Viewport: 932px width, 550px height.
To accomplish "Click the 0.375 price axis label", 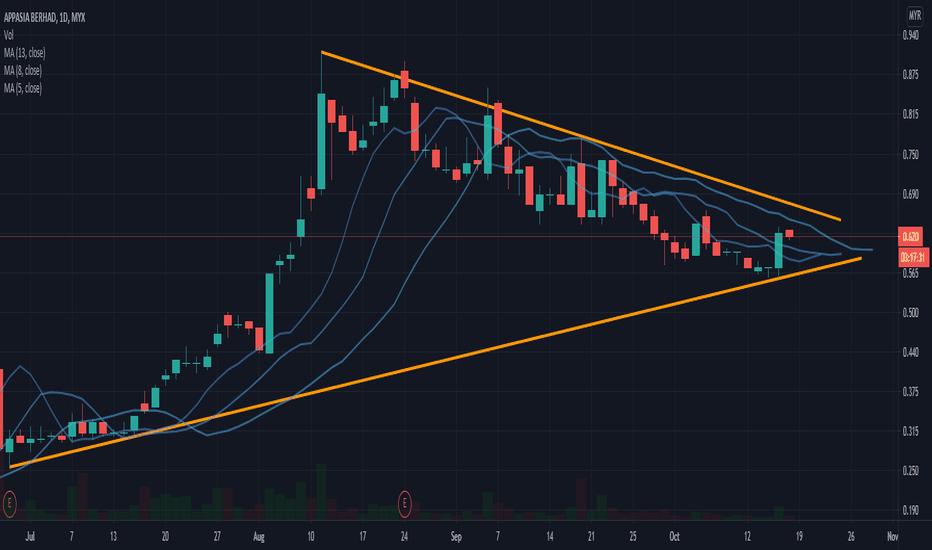I will click(910, 392).
